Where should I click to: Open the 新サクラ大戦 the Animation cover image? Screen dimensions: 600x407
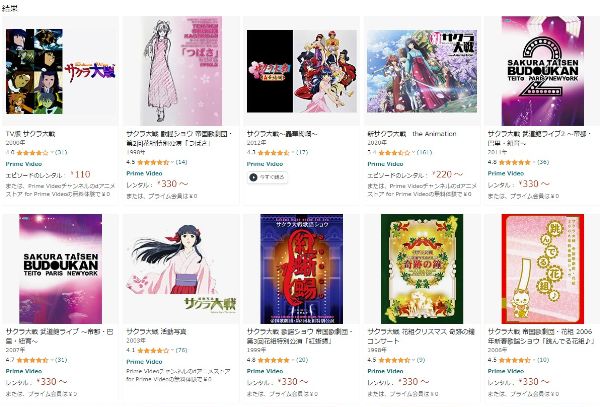(x=422, y=72)
